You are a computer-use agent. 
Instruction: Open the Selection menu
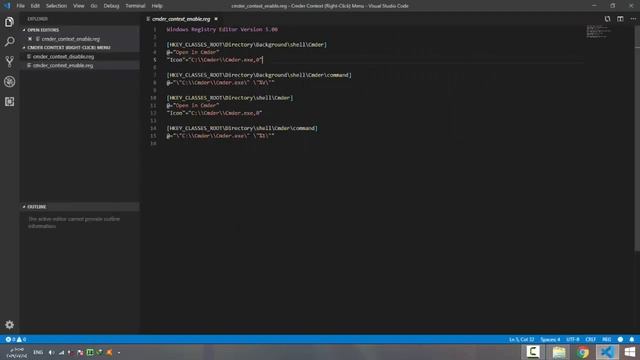click(56, 6)
